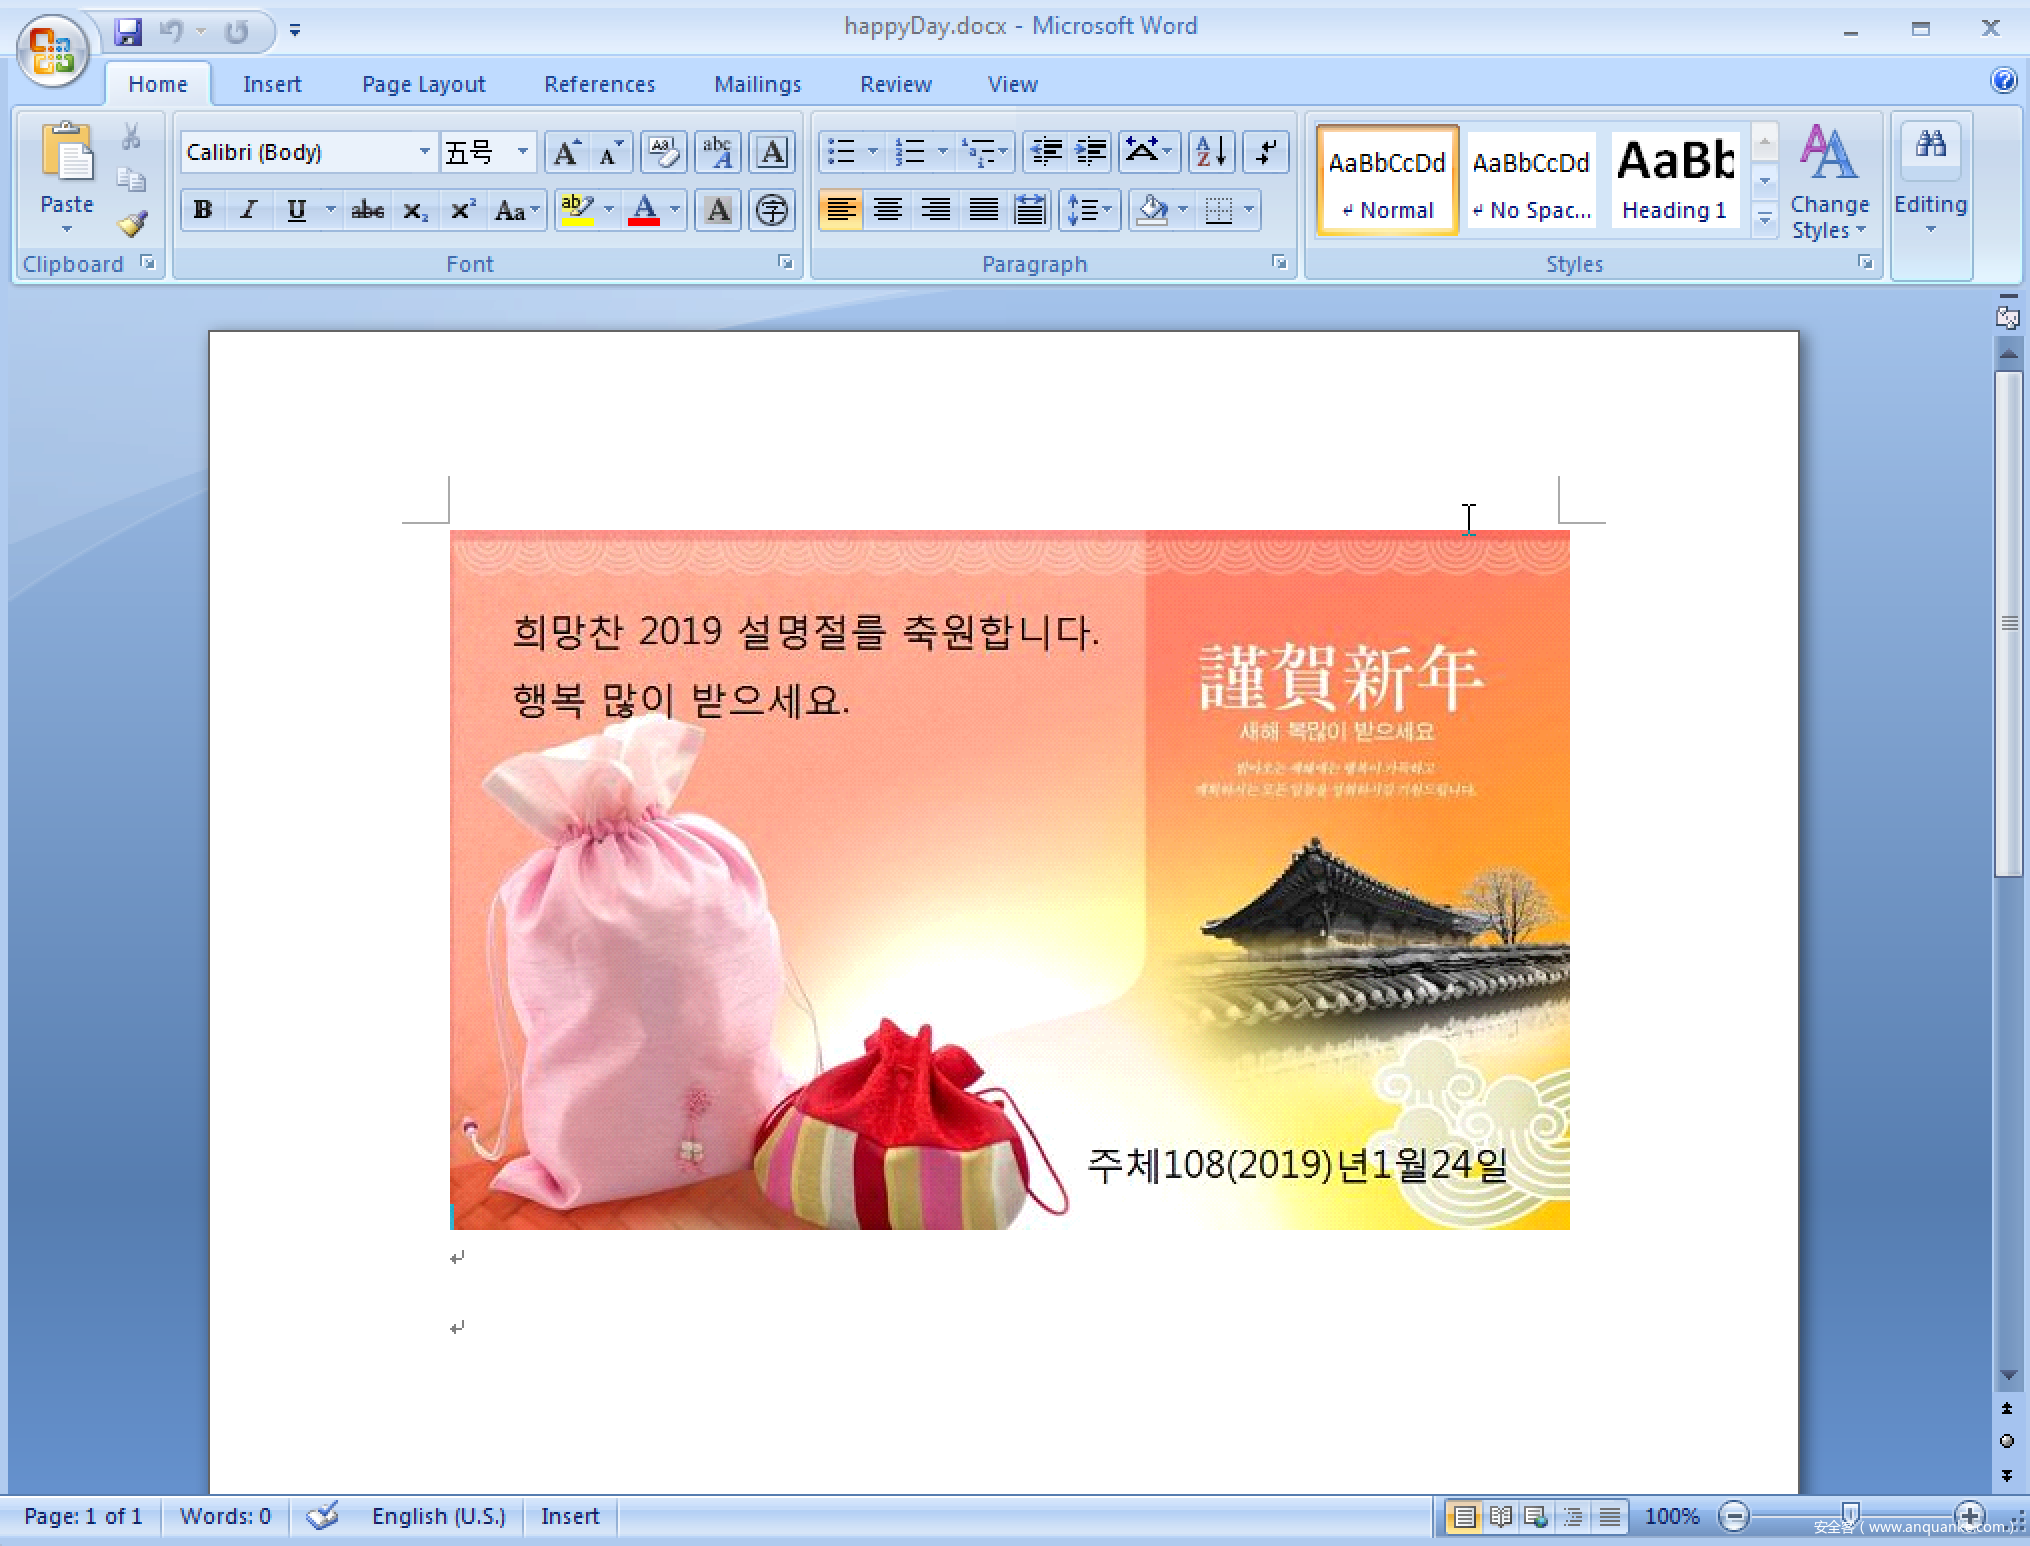Apply strikethrough formatting

point(367,211)
